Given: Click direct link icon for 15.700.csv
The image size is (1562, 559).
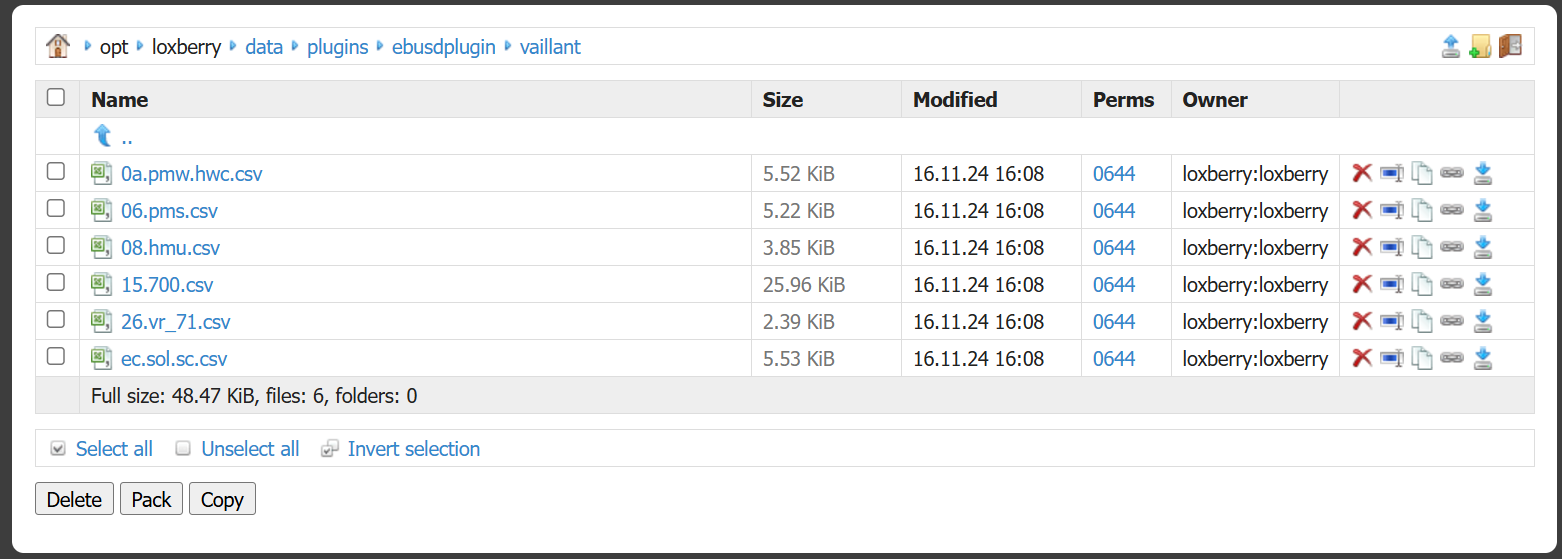Looking at the screenshot, I should point(1452,284).
